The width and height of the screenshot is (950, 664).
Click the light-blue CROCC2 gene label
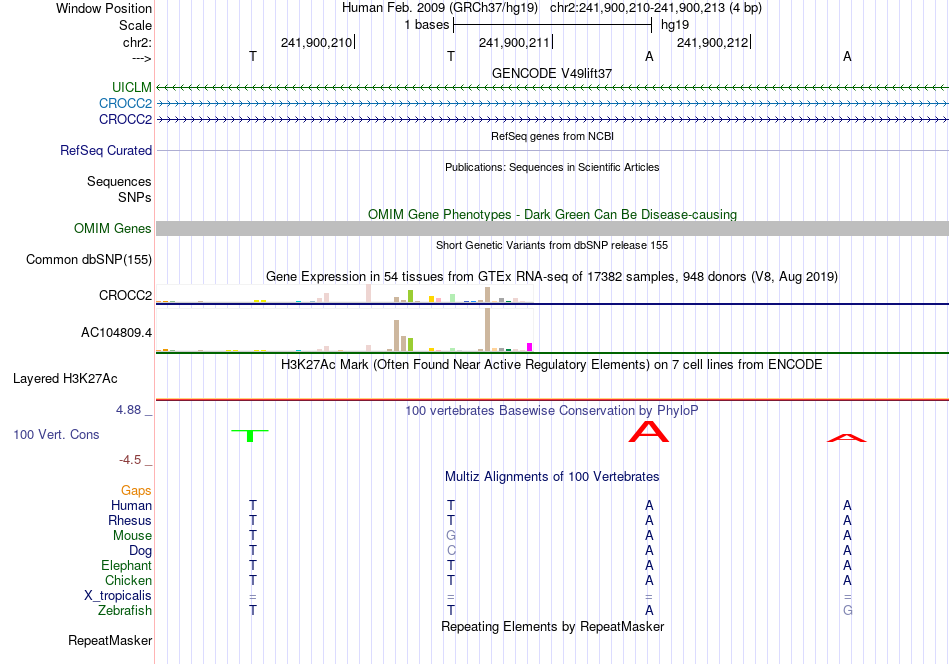125,104
